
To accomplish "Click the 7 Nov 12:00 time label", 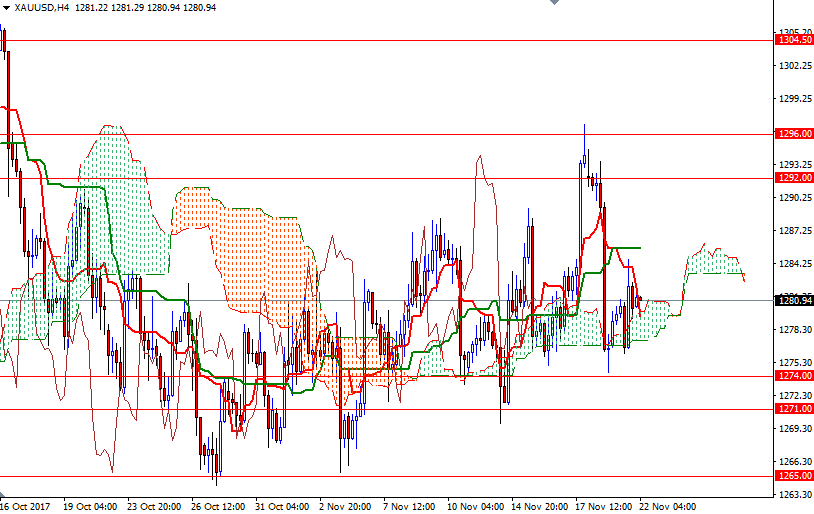I will pyautogui.click(x=410, y=506).
